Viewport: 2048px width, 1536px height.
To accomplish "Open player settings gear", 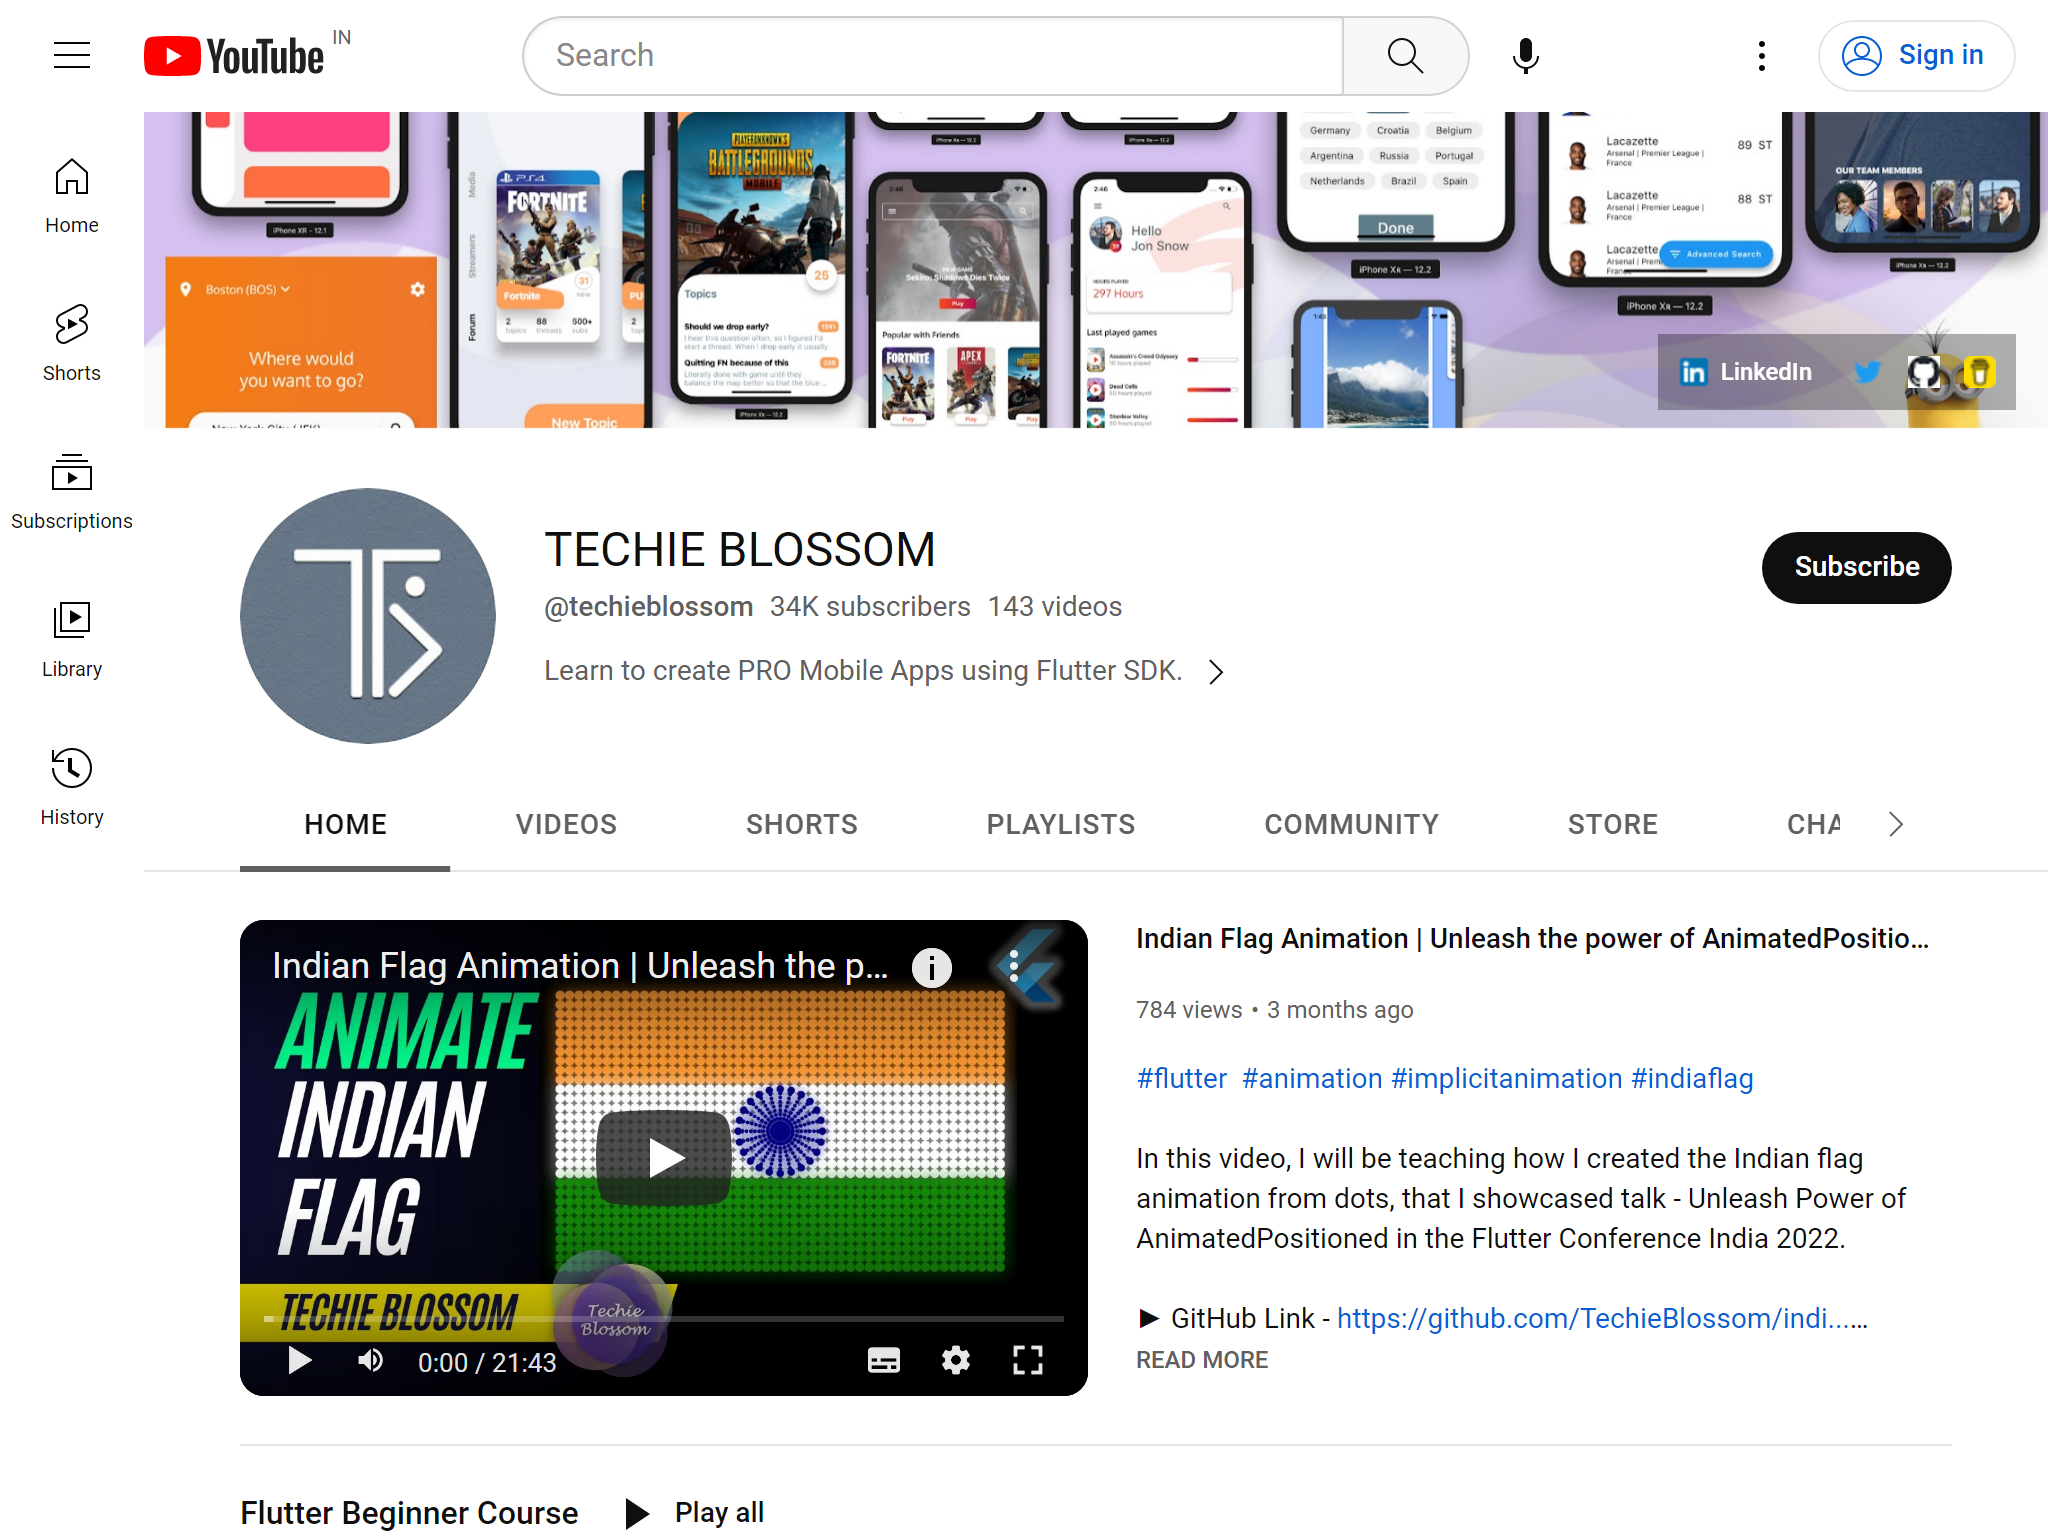I will coord(956,1361).
